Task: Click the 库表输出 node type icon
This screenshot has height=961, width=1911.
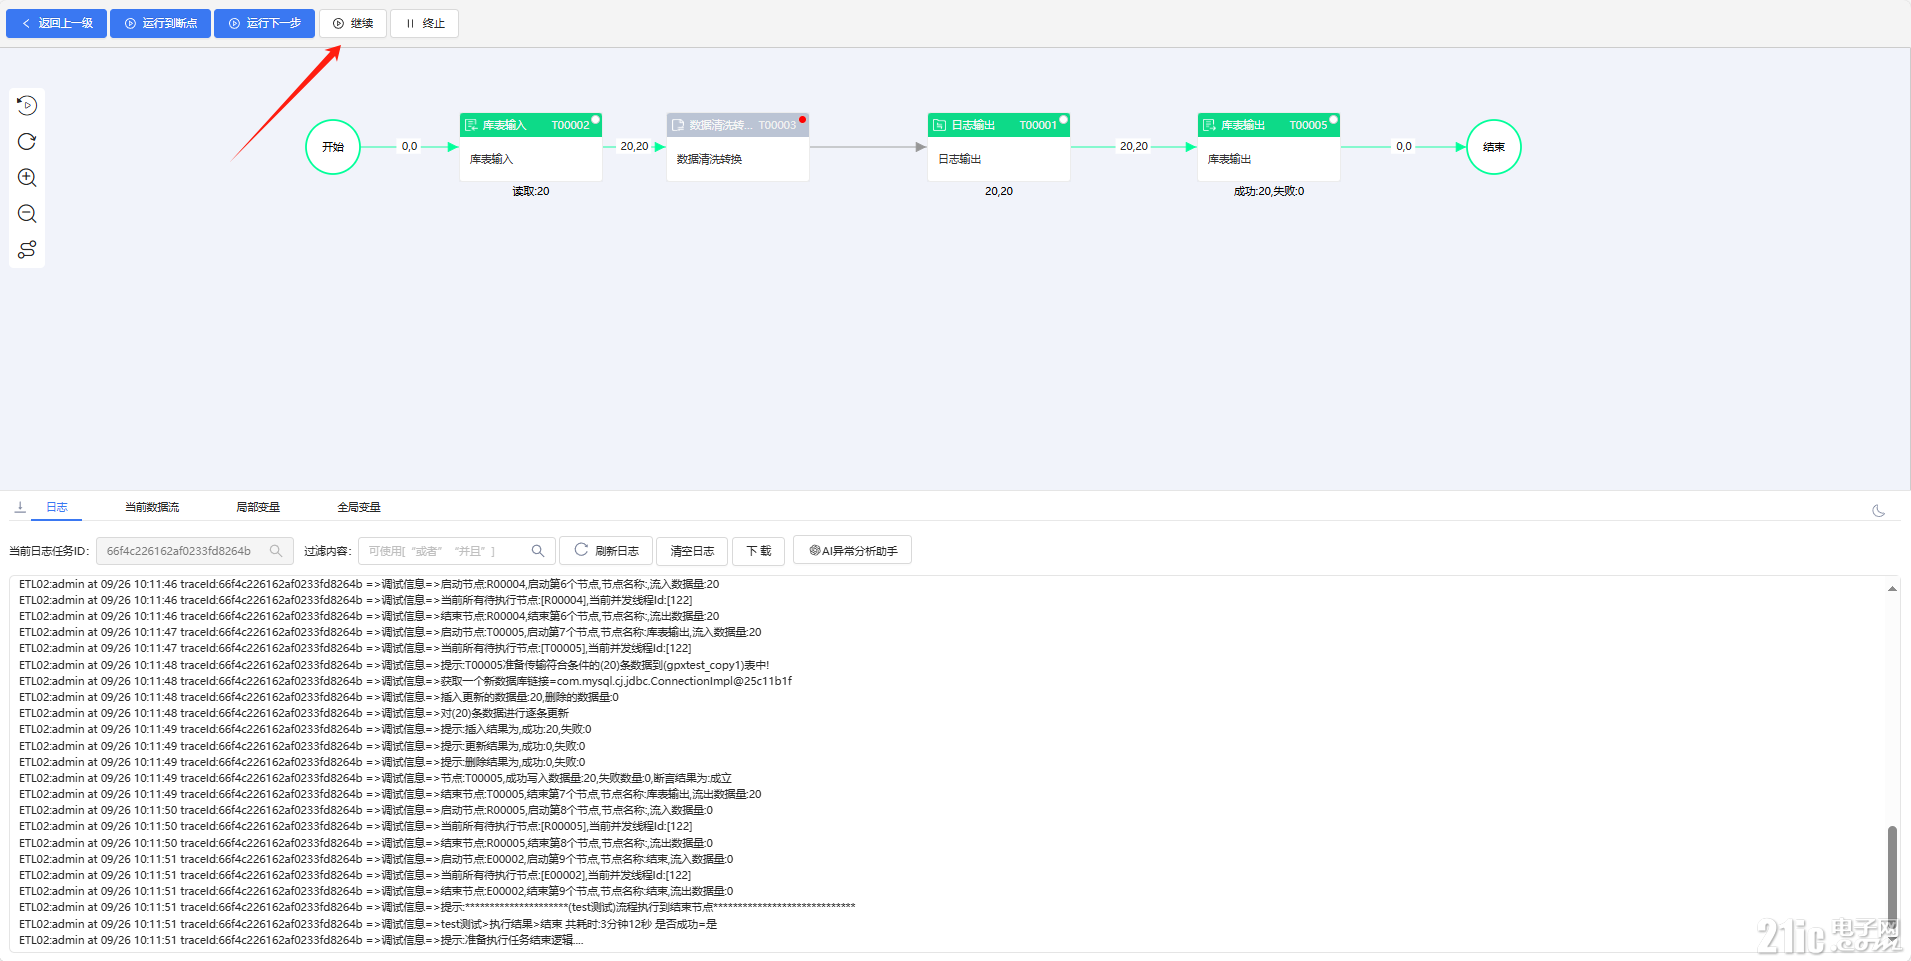Action: pos(1209,125)
